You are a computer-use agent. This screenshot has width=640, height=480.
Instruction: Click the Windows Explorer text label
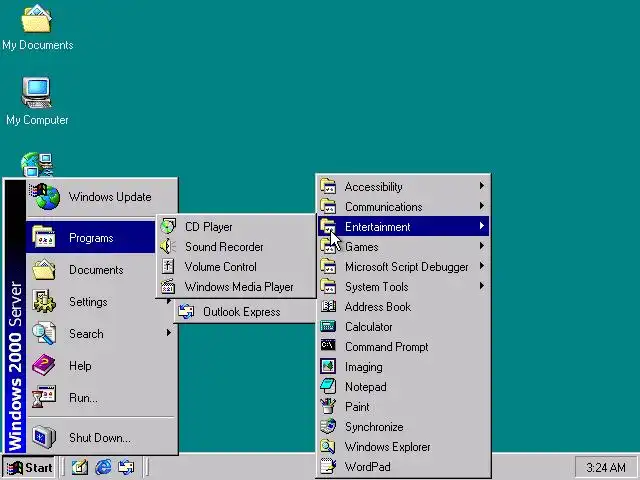click(387, 447)
